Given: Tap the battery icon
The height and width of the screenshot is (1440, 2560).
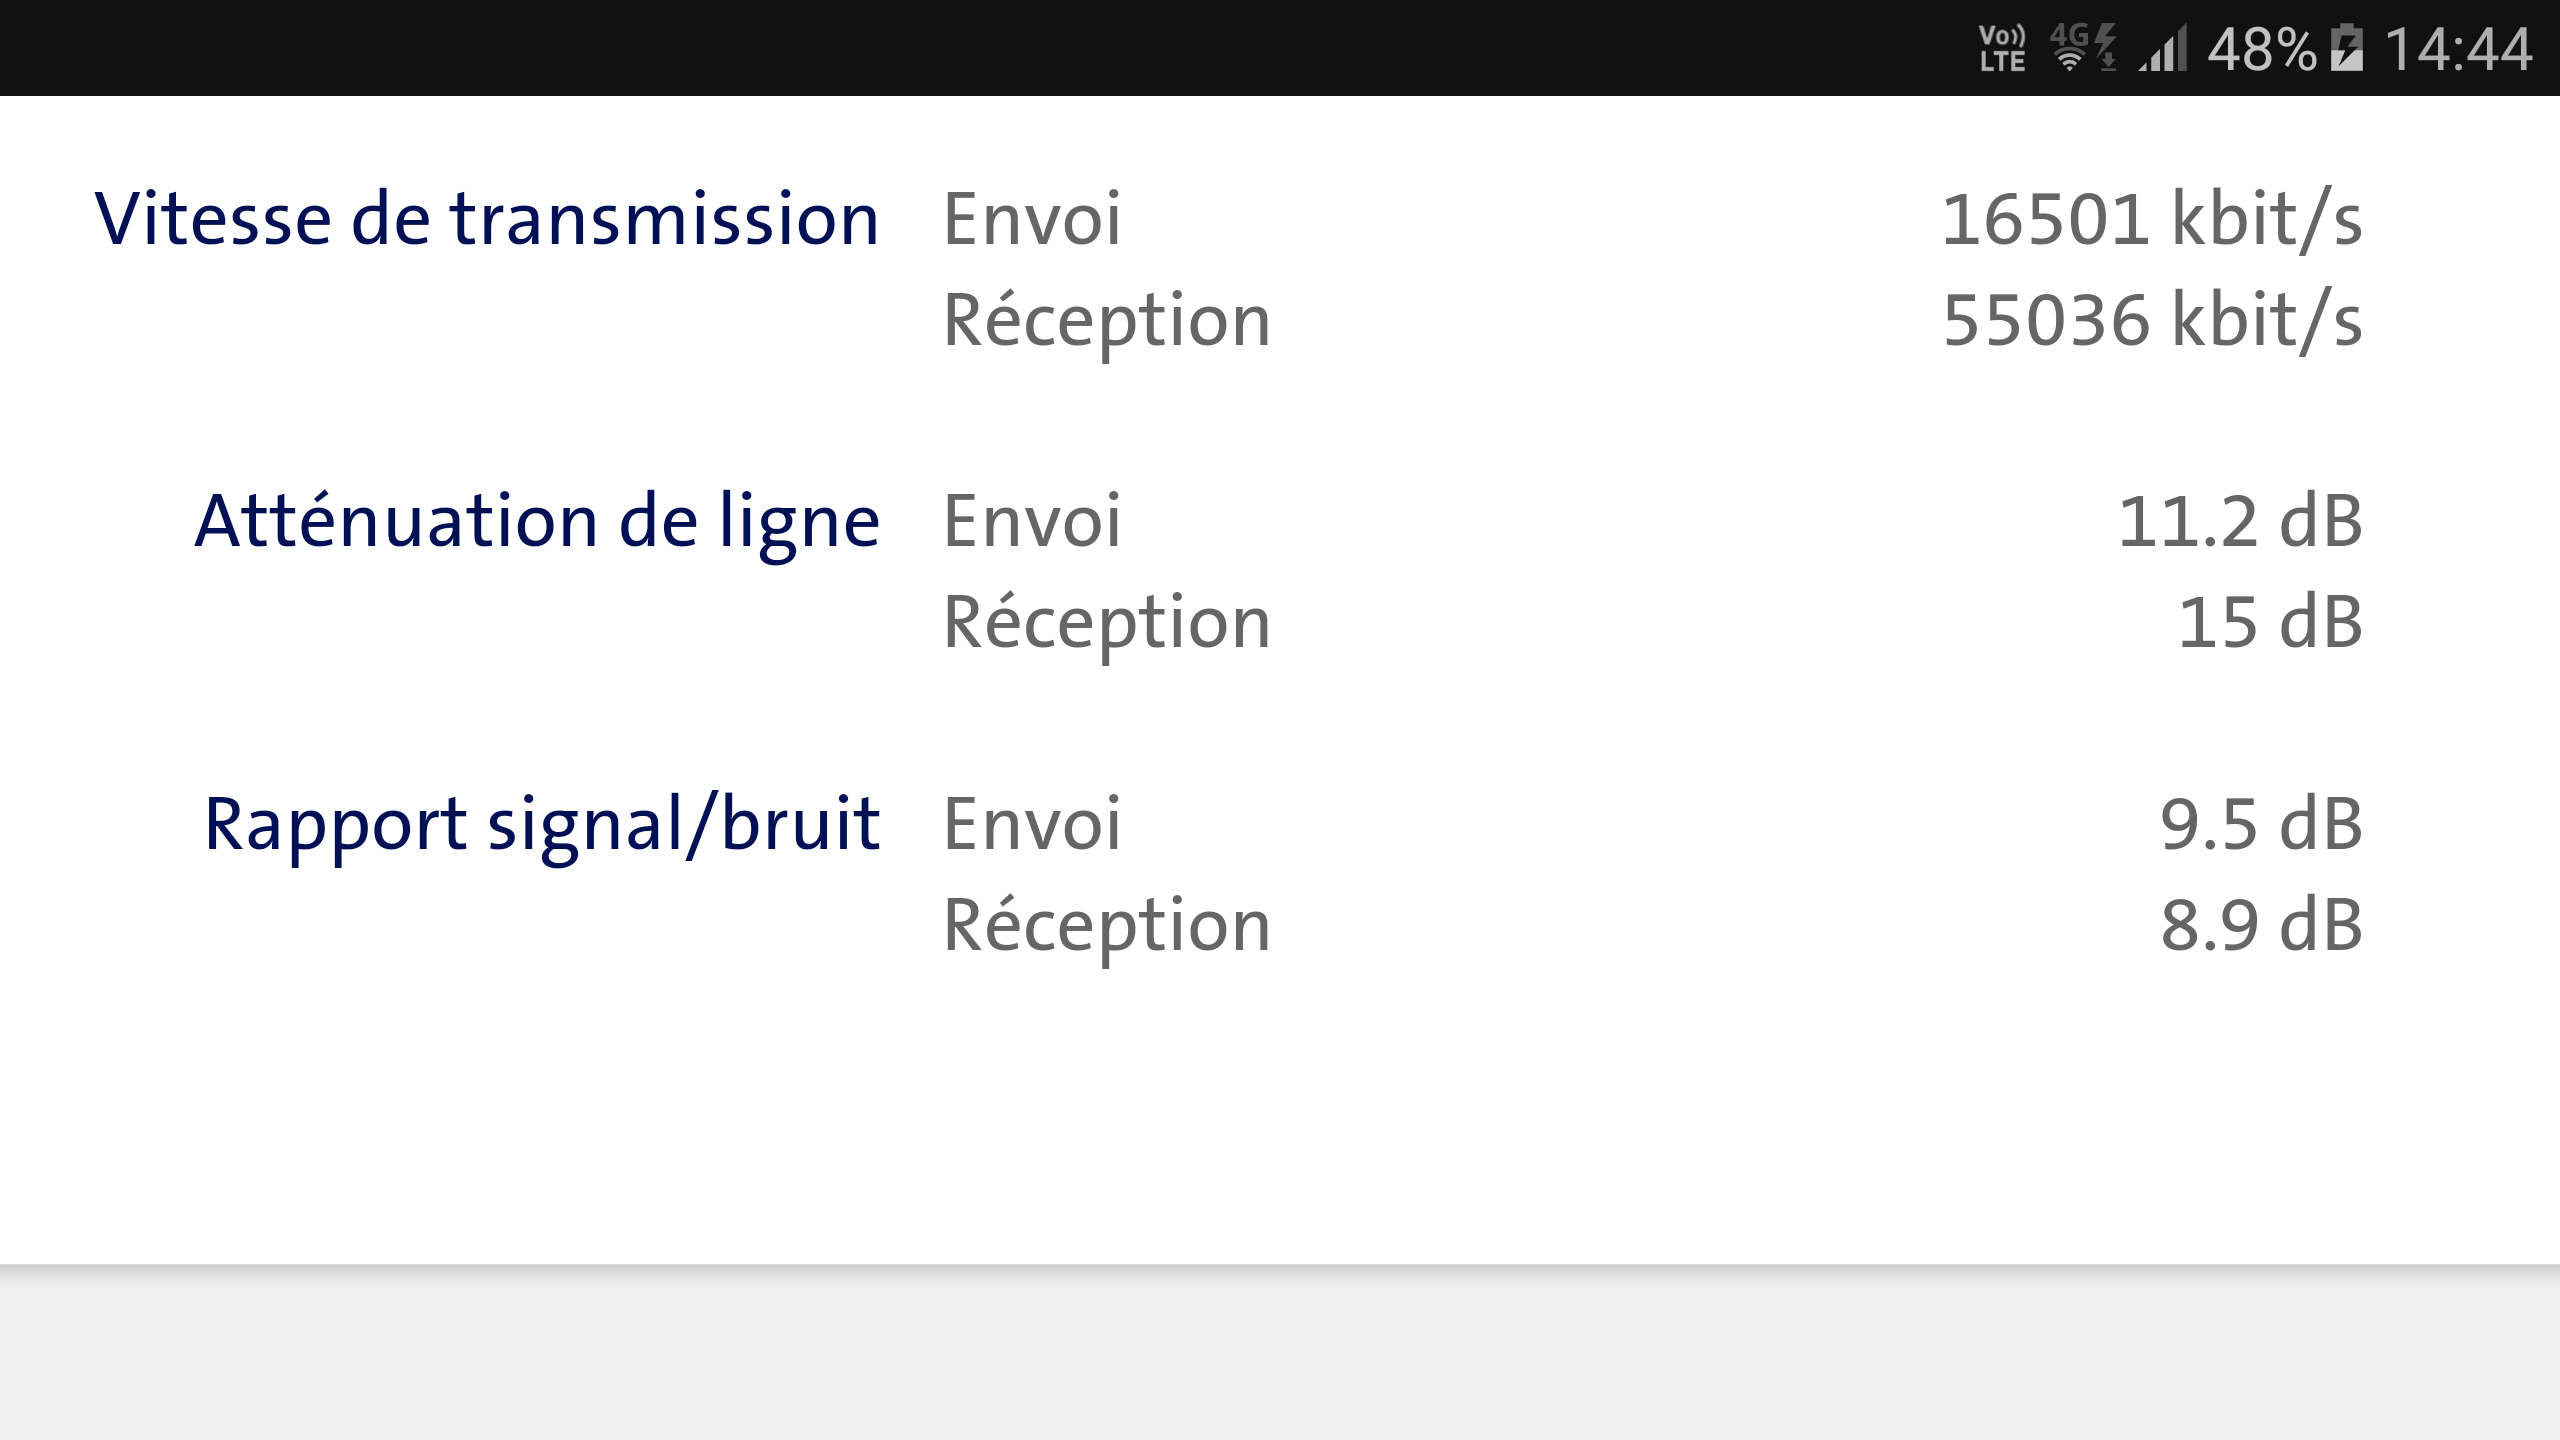Looking at the screenshot, I should (2346, 48).
